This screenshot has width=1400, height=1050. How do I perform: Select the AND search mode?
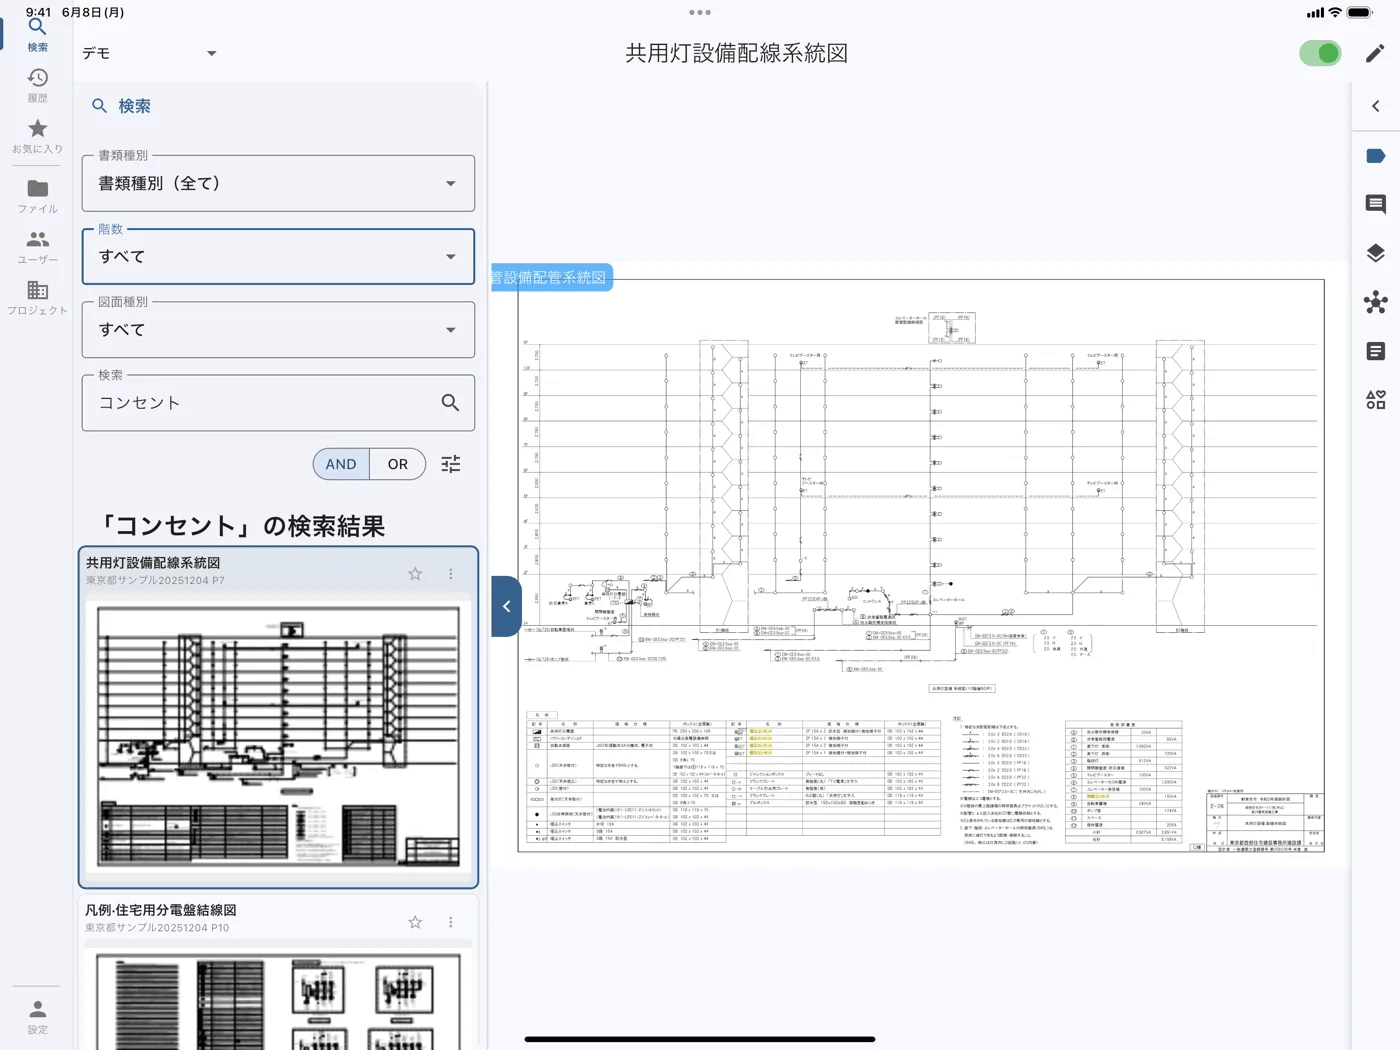click(x=341, y=464)
